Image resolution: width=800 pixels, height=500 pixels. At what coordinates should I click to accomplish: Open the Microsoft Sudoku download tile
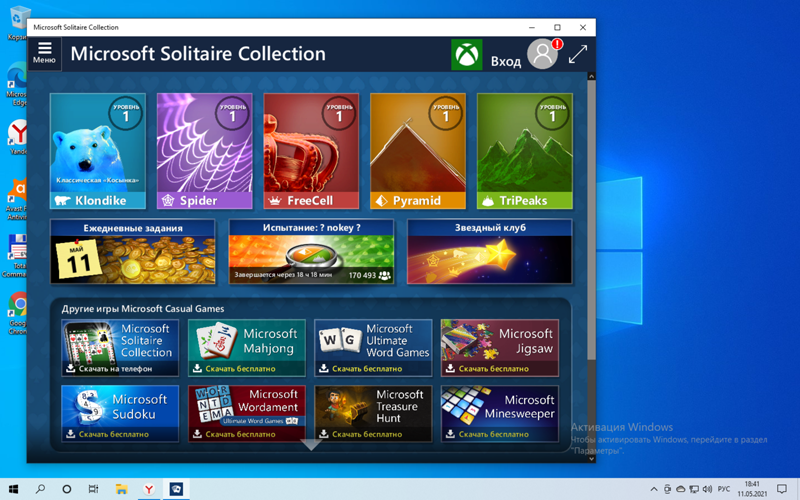[x=120, y=413]
